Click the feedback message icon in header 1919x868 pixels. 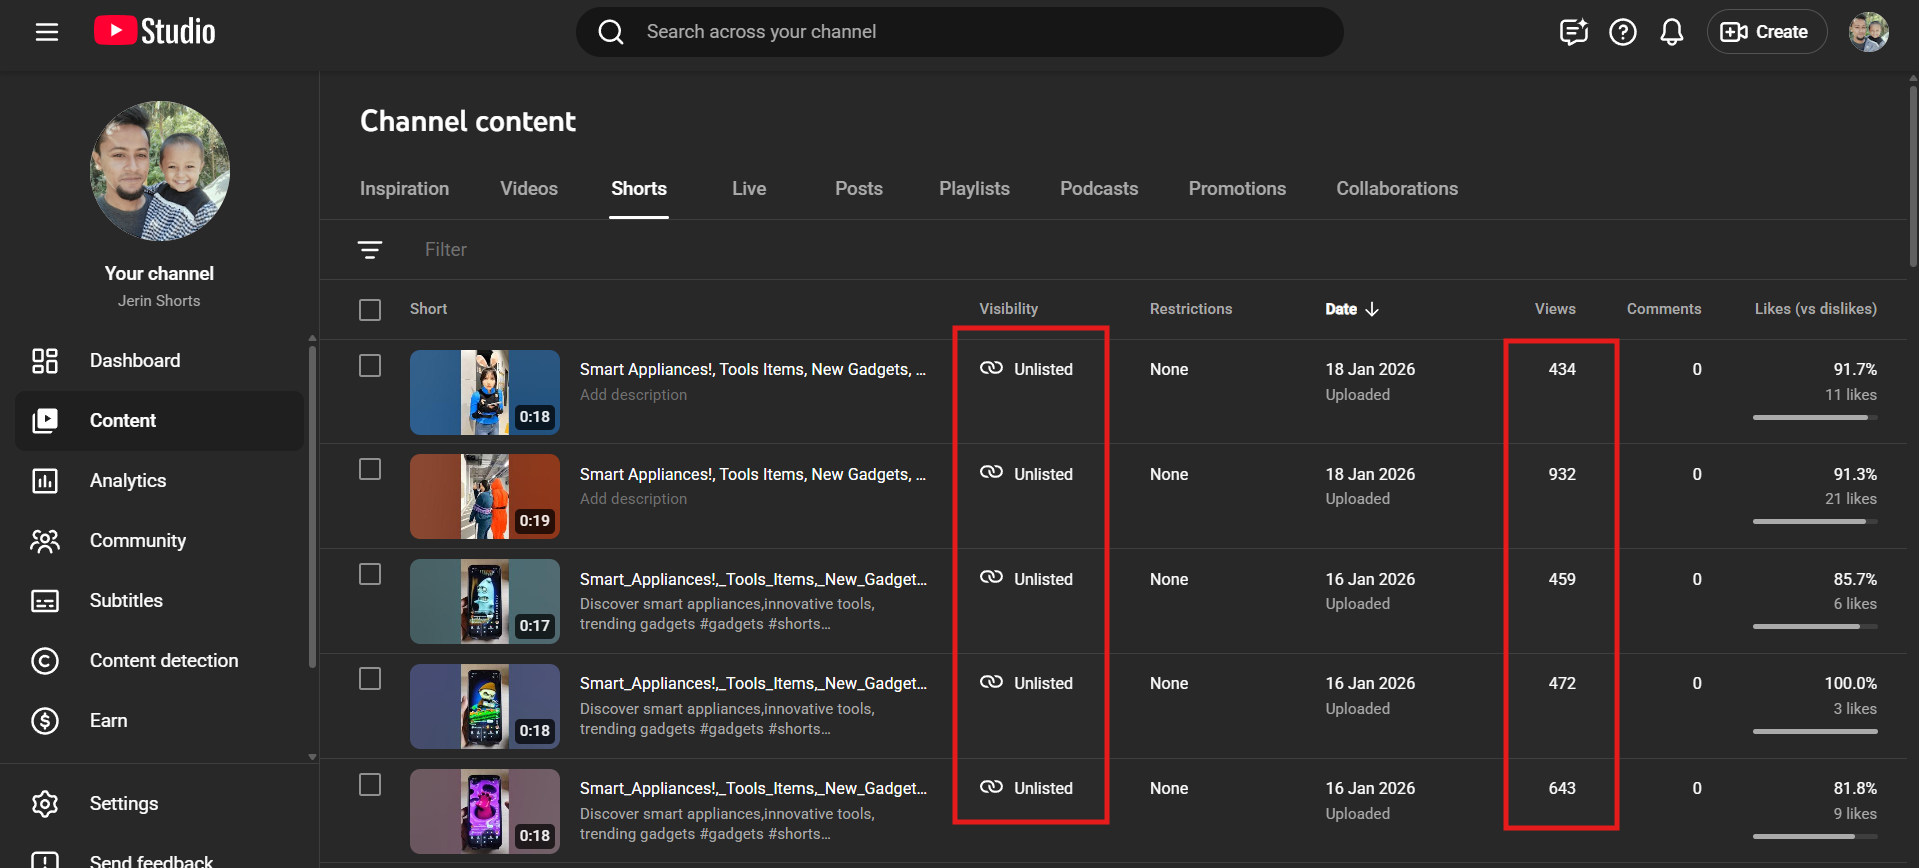[1573, 32]
